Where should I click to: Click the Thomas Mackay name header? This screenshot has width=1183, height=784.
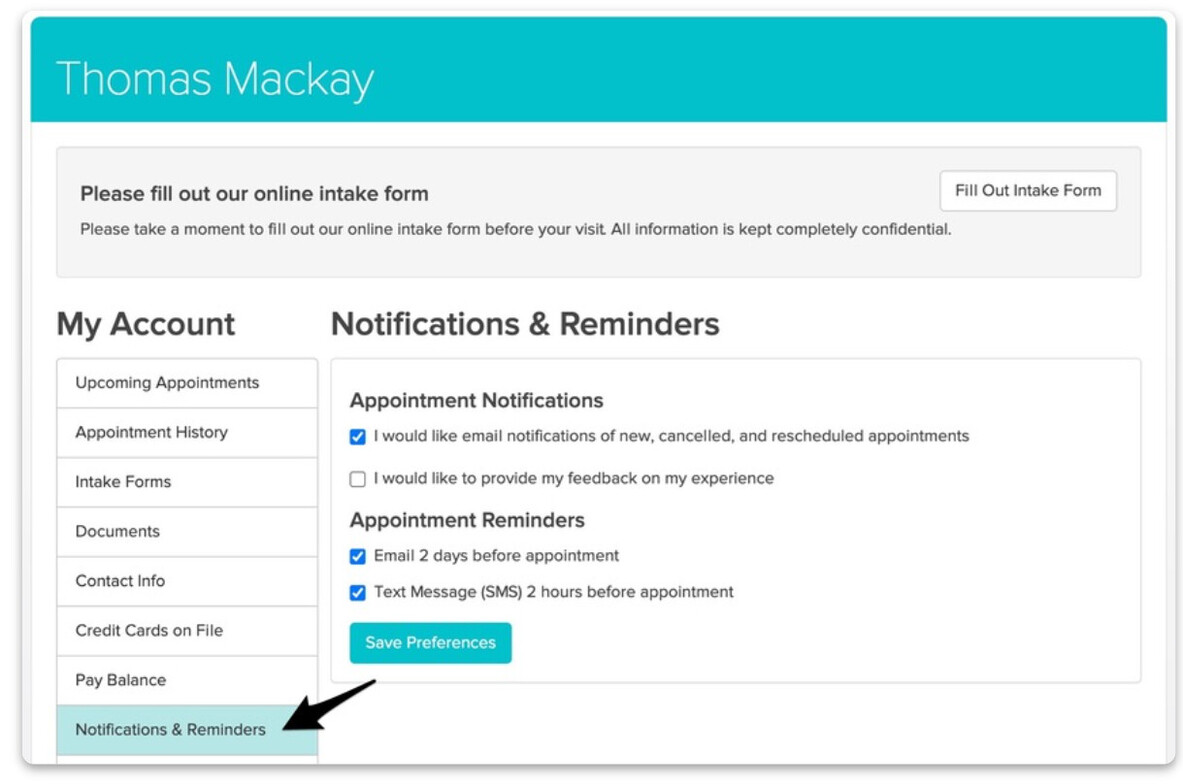(215, 80)
